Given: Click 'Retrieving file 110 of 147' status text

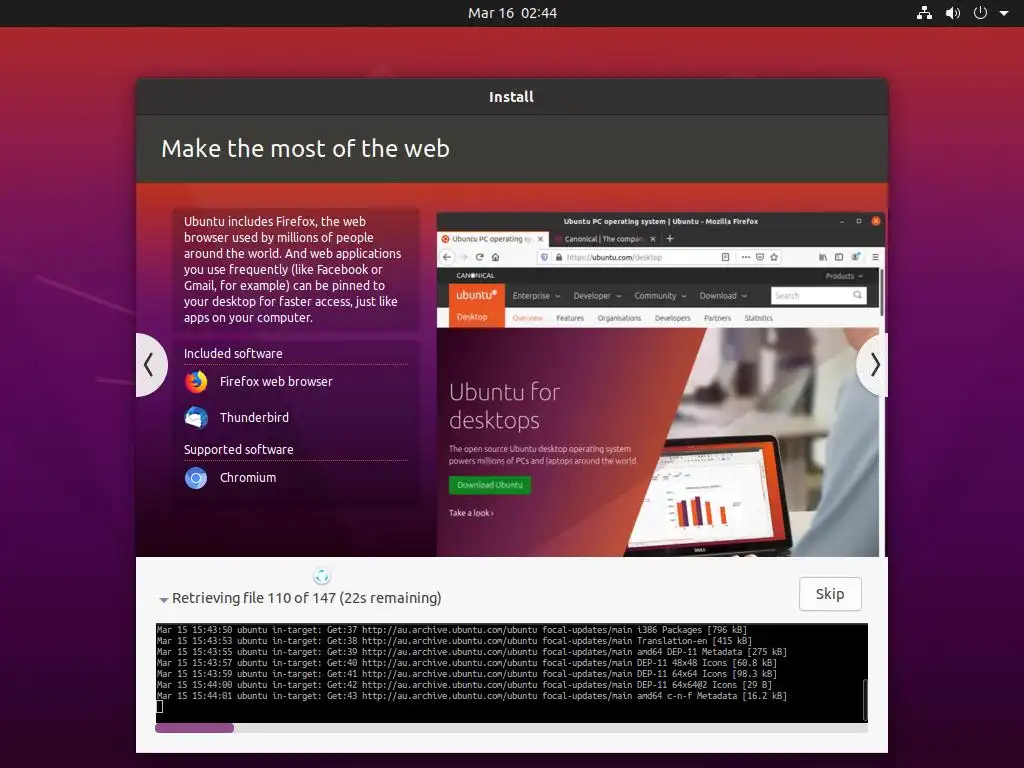Looking at the screenshot, I should coord(253,598).
